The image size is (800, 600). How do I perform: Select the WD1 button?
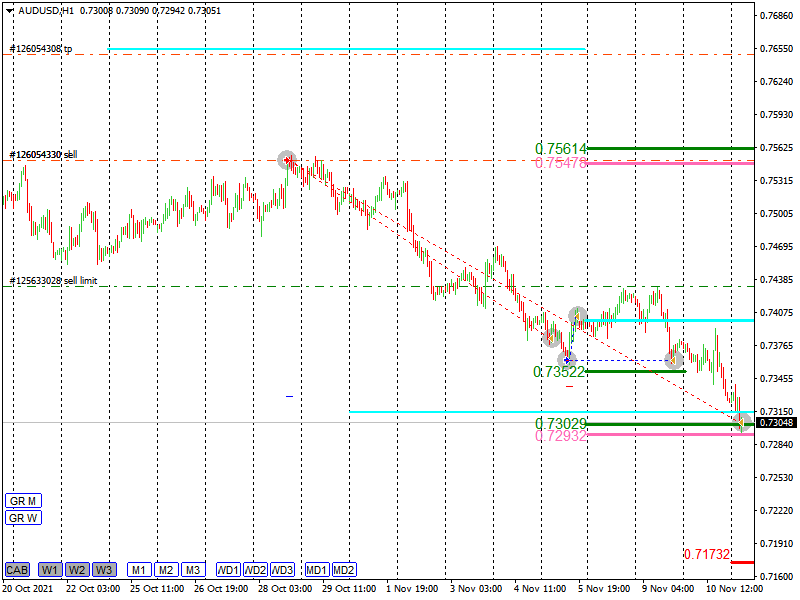tap(228, 570)
